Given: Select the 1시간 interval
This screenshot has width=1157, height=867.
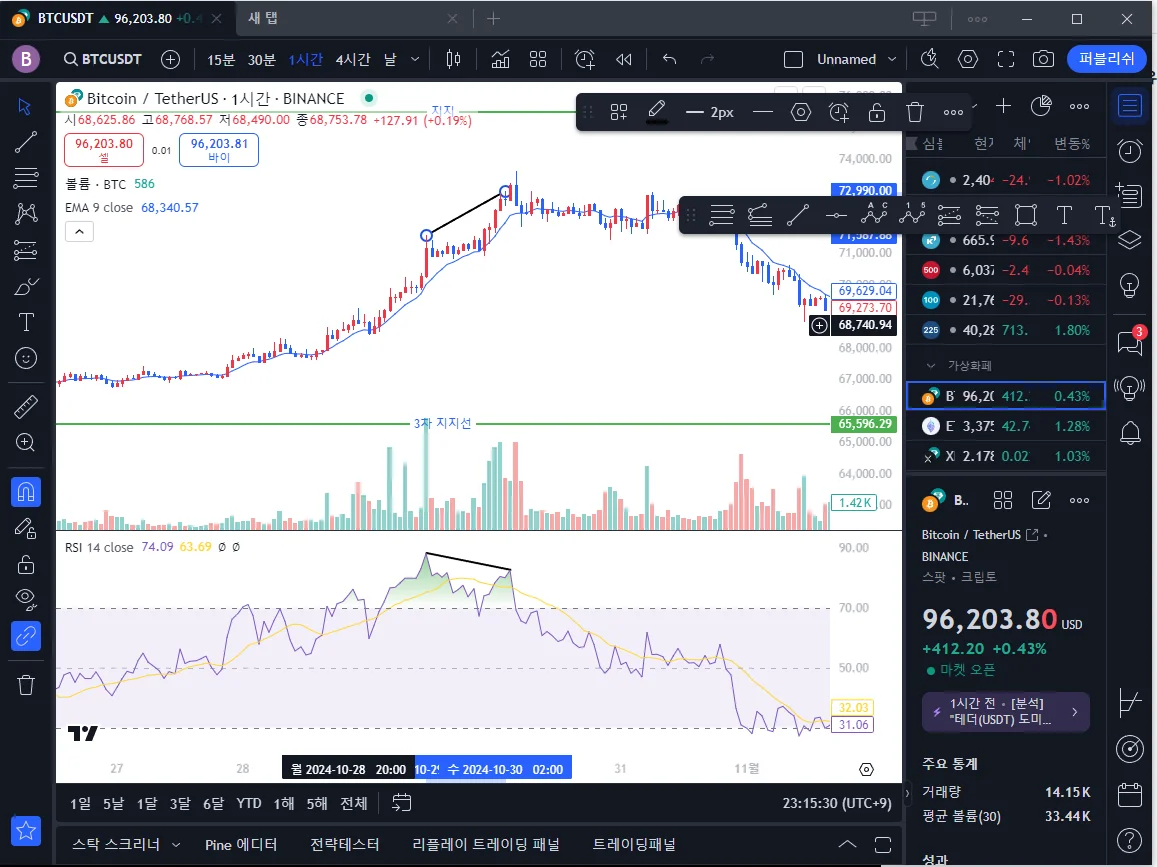Looking at the screenshot, I should [x=305, y=60].
